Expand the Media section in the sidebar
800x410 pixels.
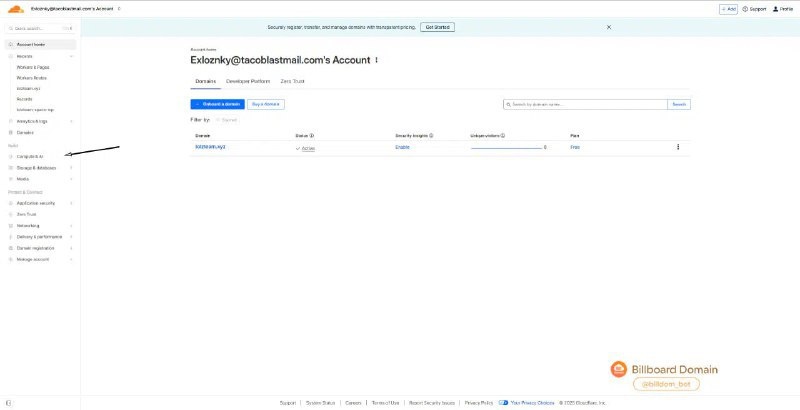coord(40,179)
